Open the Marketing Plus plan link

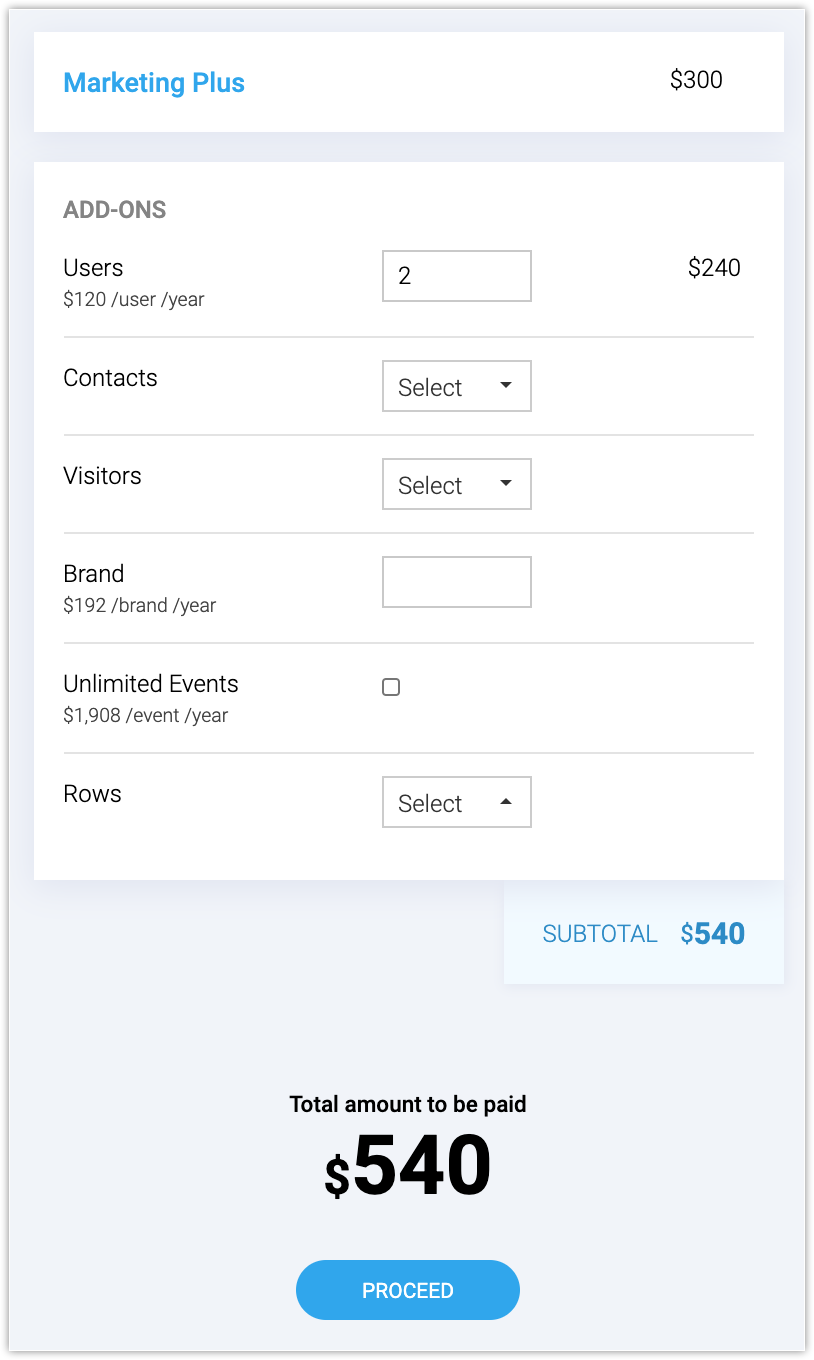[x=154, y=82]
